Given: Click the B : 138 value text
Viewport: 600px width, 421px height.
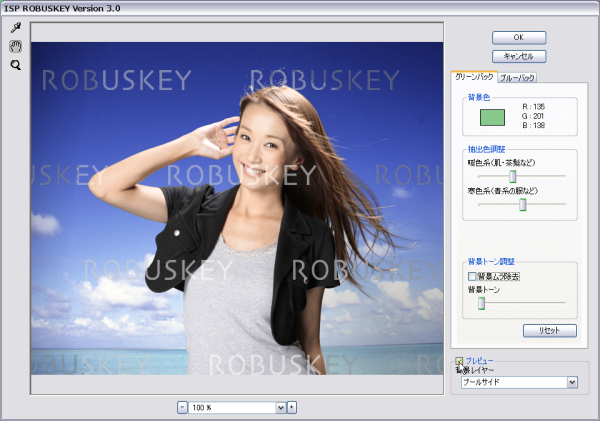Looking at the screenshot, I should pos(533,125).
